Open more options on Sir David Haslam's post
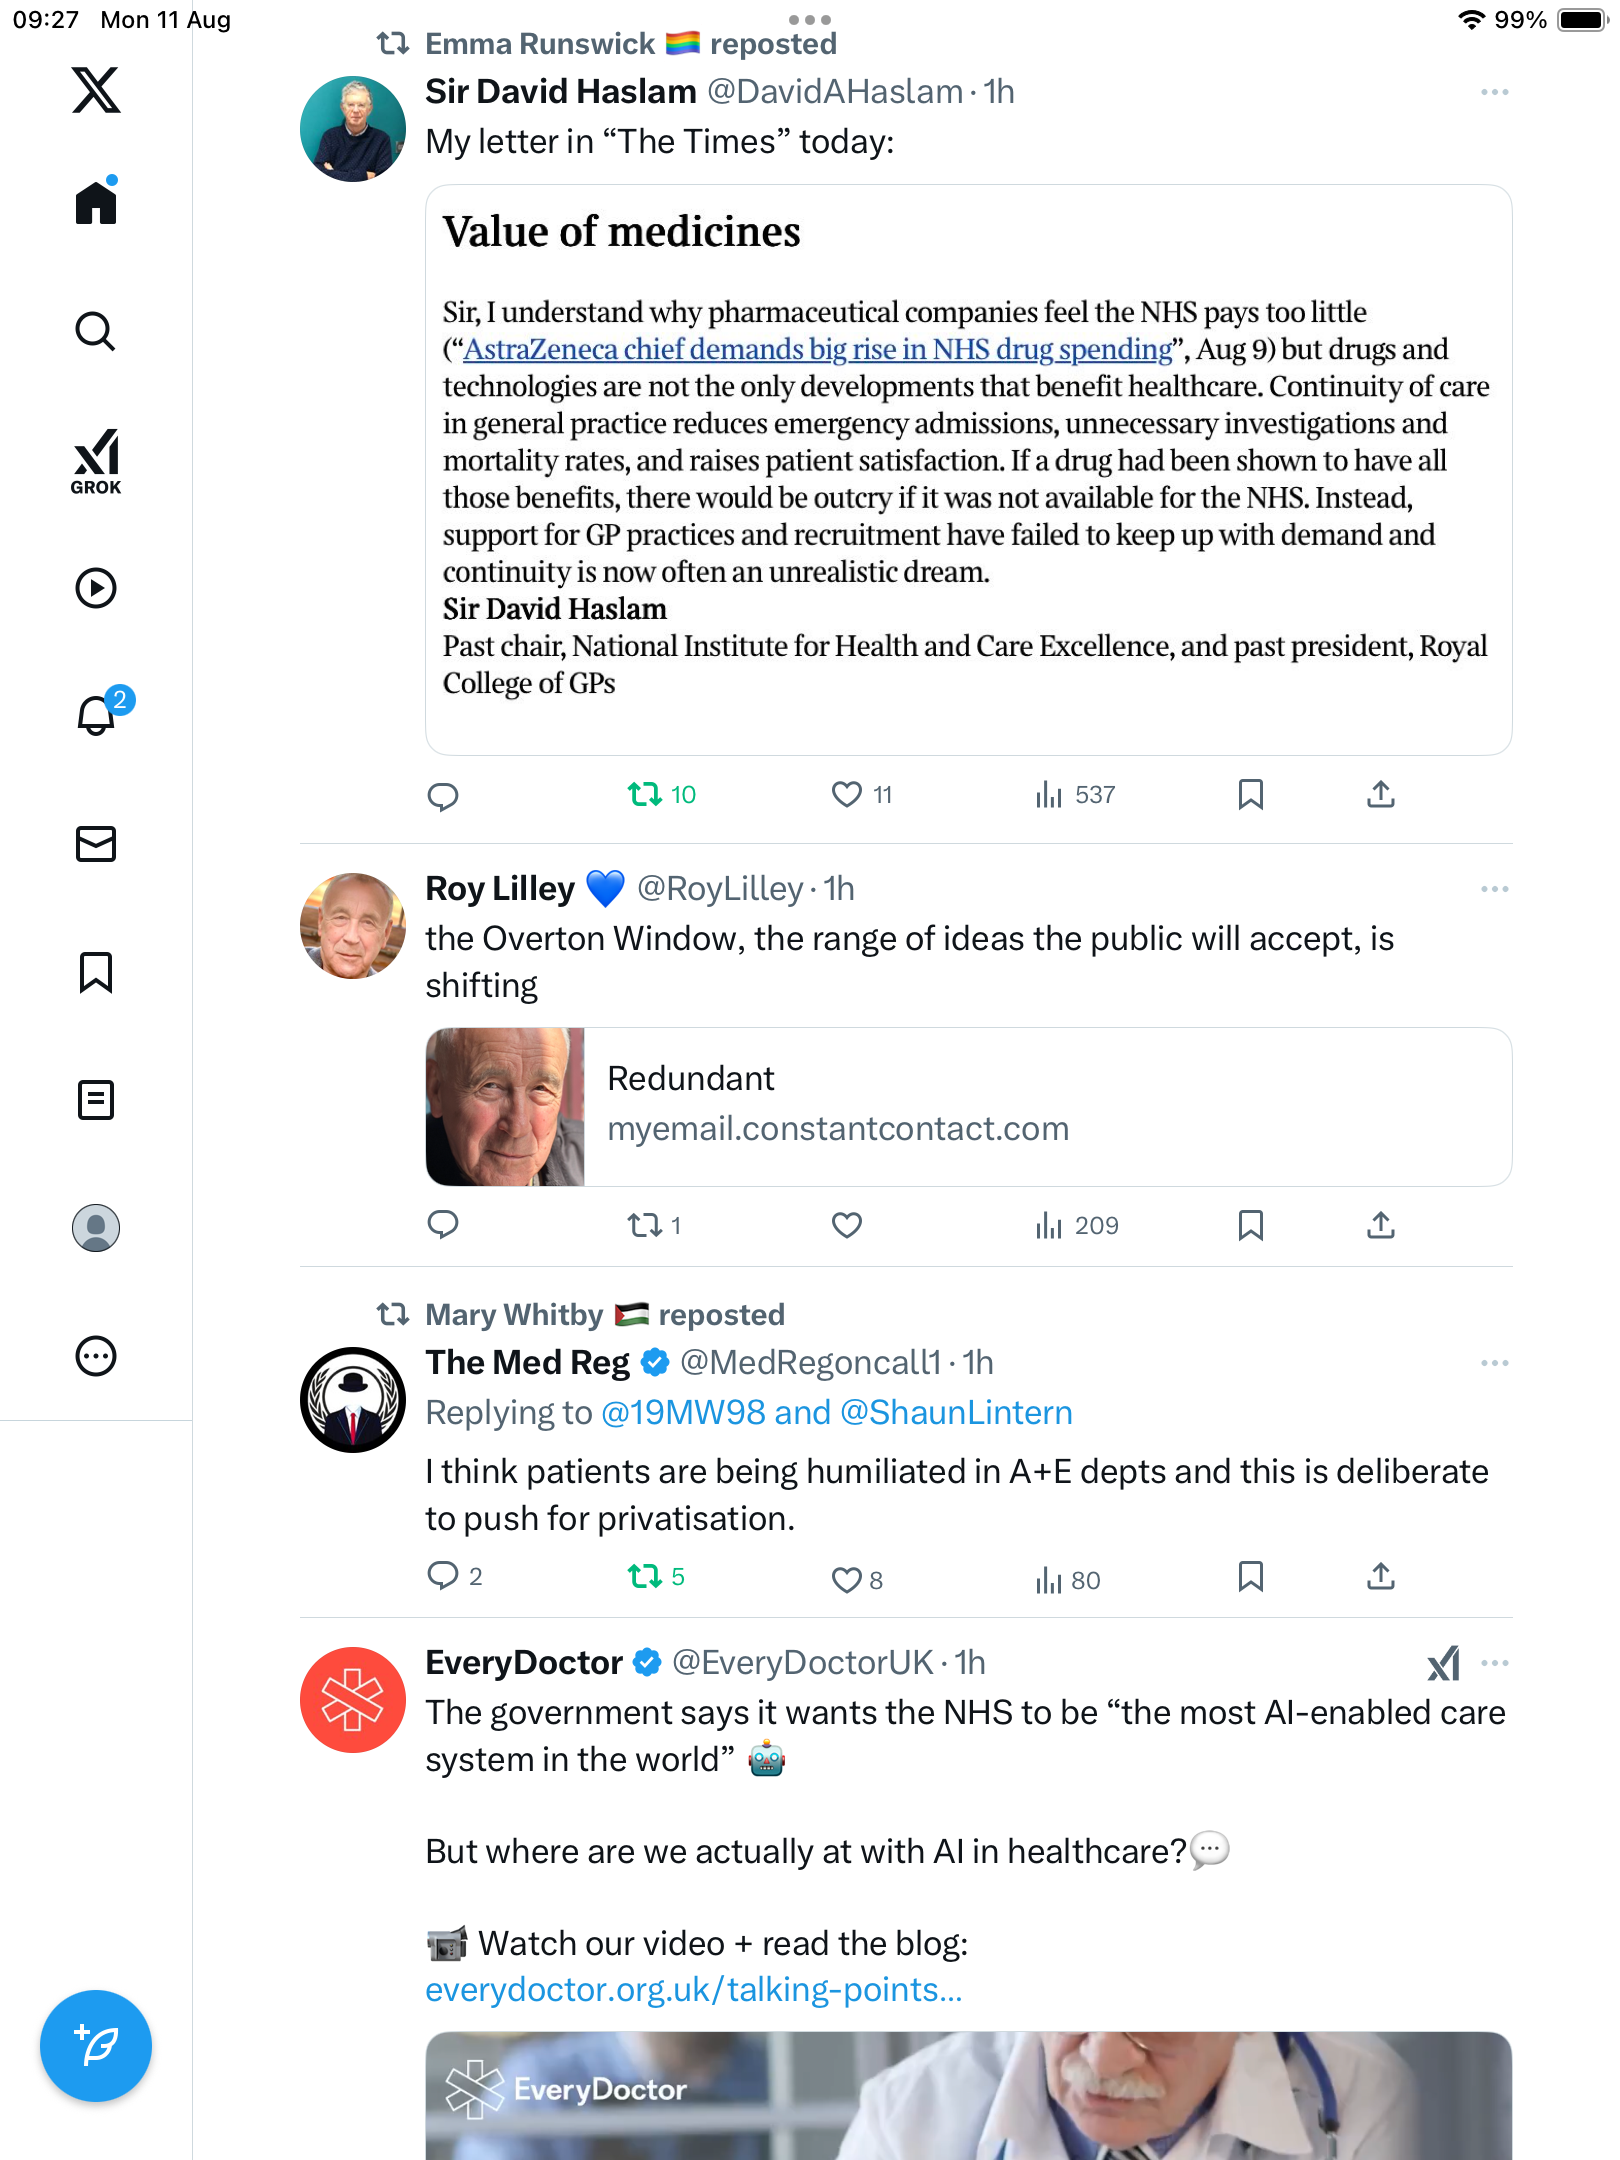Viewport: 1620px width, 2160px height. (1494, 92)
